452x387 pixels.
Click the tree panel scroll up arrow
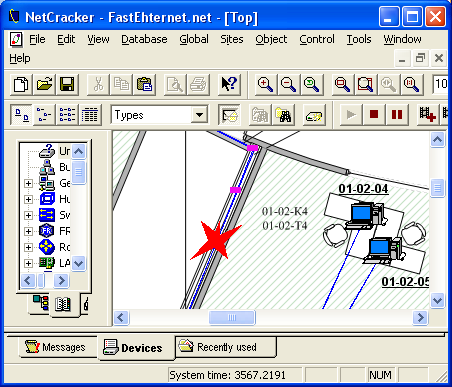pyautogui.click(x=79, y=151)
